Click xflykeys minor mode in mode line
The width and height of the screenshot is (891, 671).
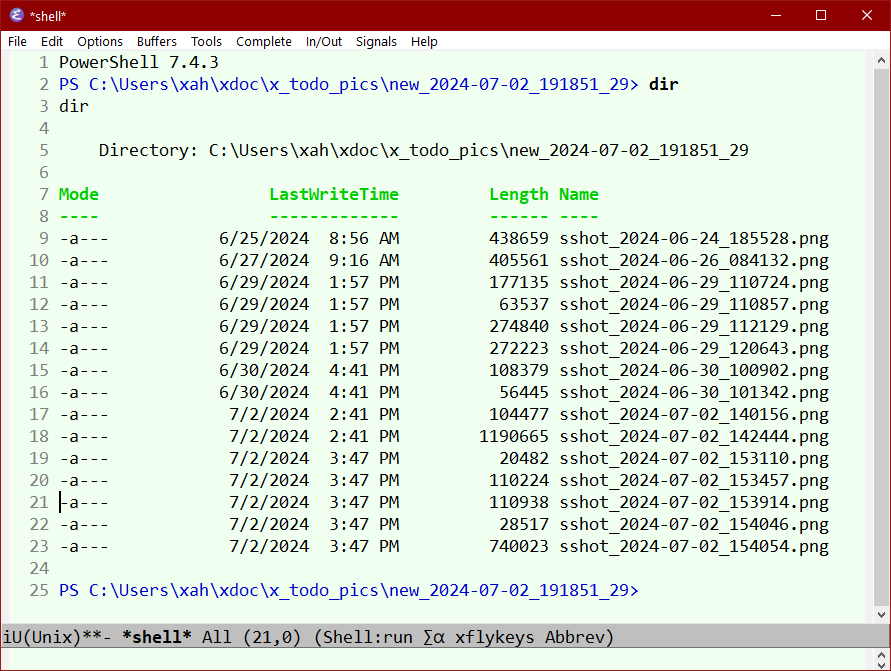[x=494, y=637]
